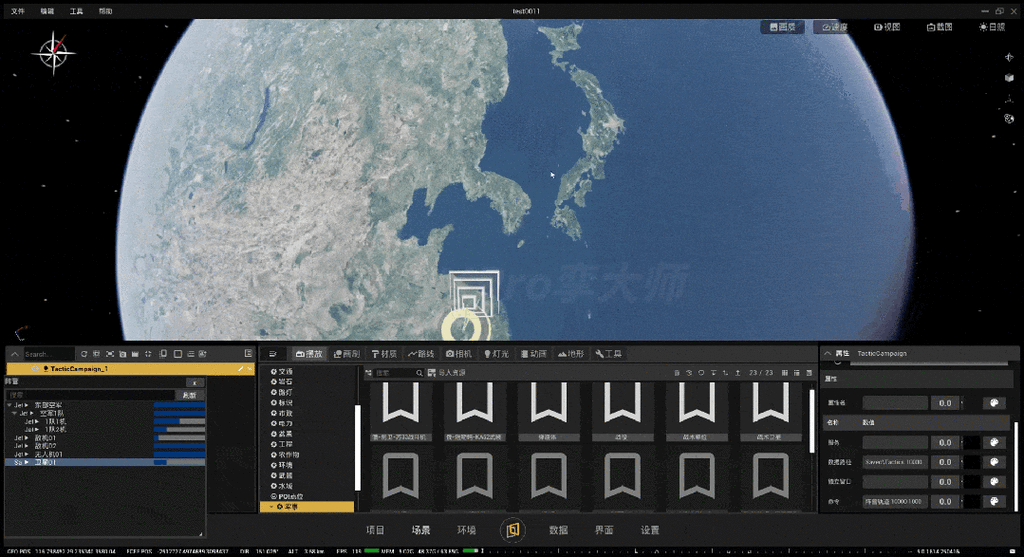Expand the 环境 category in asset tree
Screen dimensions: 1024x557
pos(282,466)
